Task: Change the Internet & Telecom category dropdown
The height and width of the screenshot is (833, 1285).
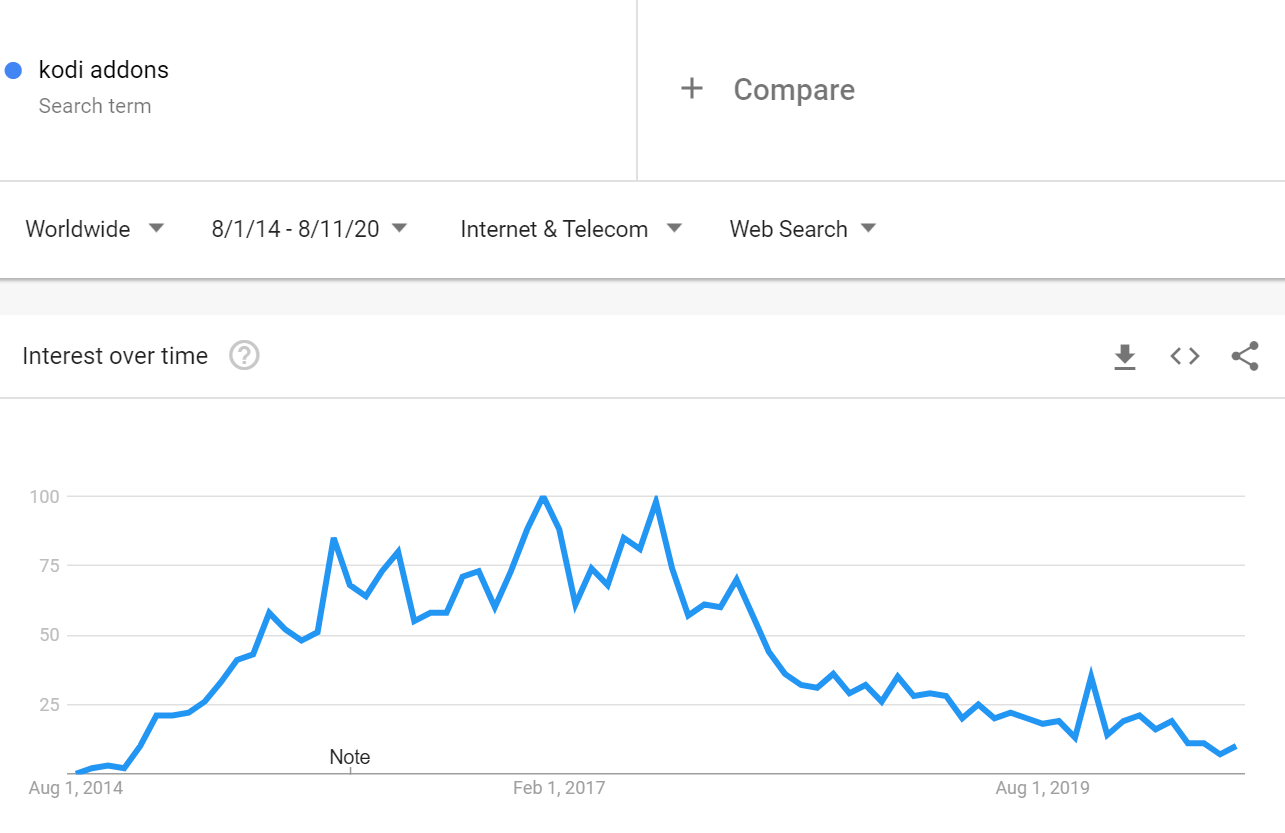Action: [572, 229]
